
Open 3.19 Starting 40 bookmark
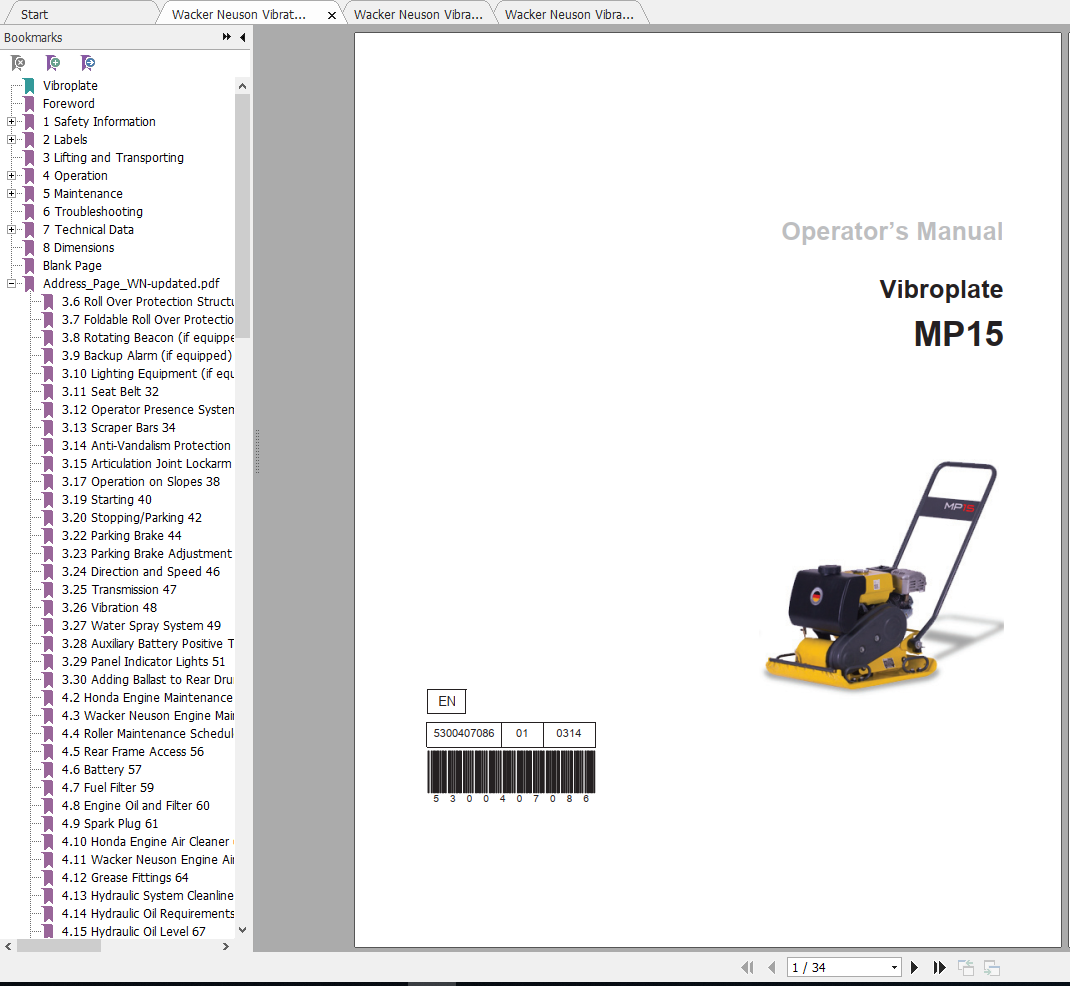coord(107,499)
